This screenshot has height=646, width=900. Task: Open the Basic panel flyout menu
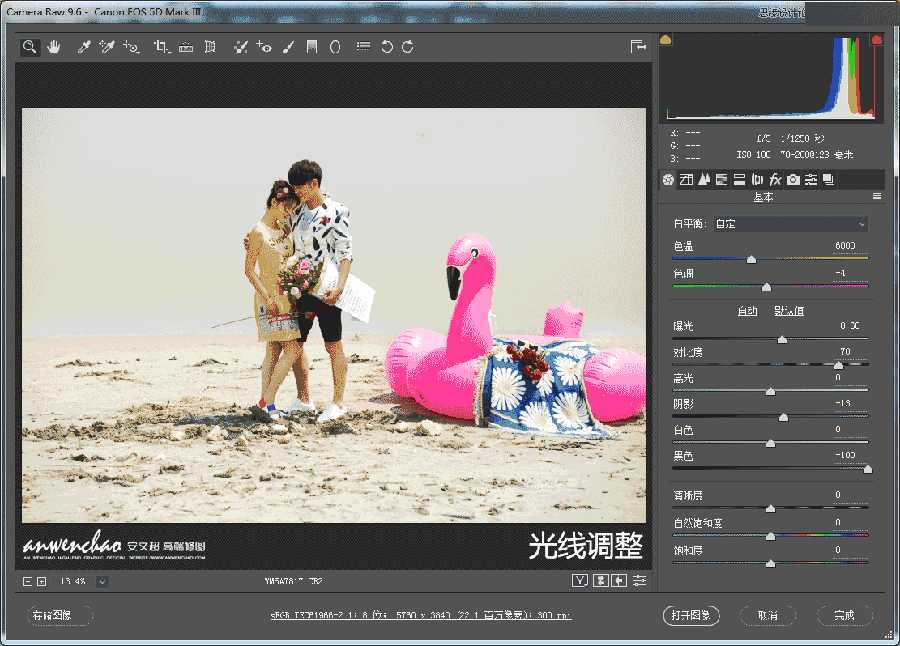click(x=878, y=197)
